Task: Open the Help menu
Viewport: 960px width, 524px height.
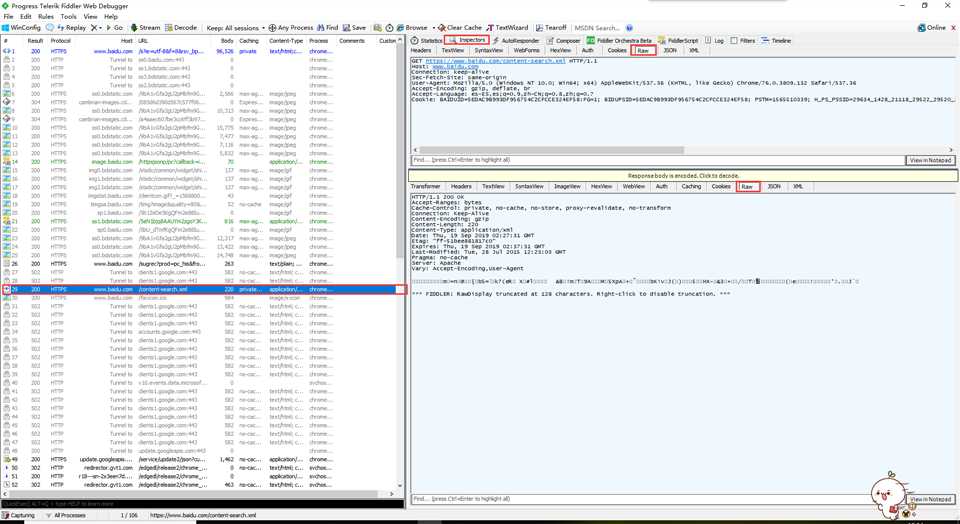Action: (x=111, y=17)
